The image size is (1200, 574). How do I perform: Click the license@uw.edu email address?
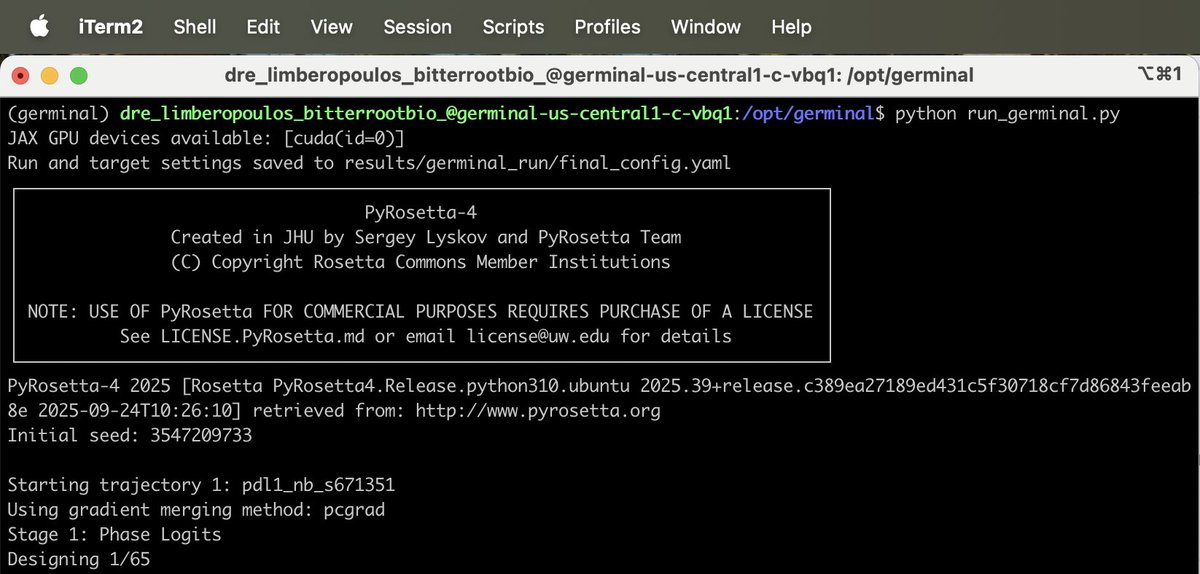(540, 336)
